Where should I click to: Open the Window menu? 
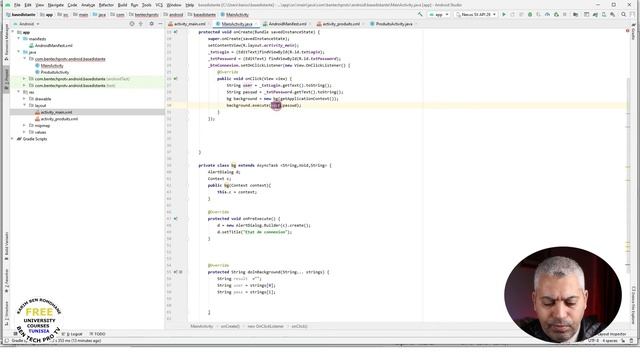(174, 5)
